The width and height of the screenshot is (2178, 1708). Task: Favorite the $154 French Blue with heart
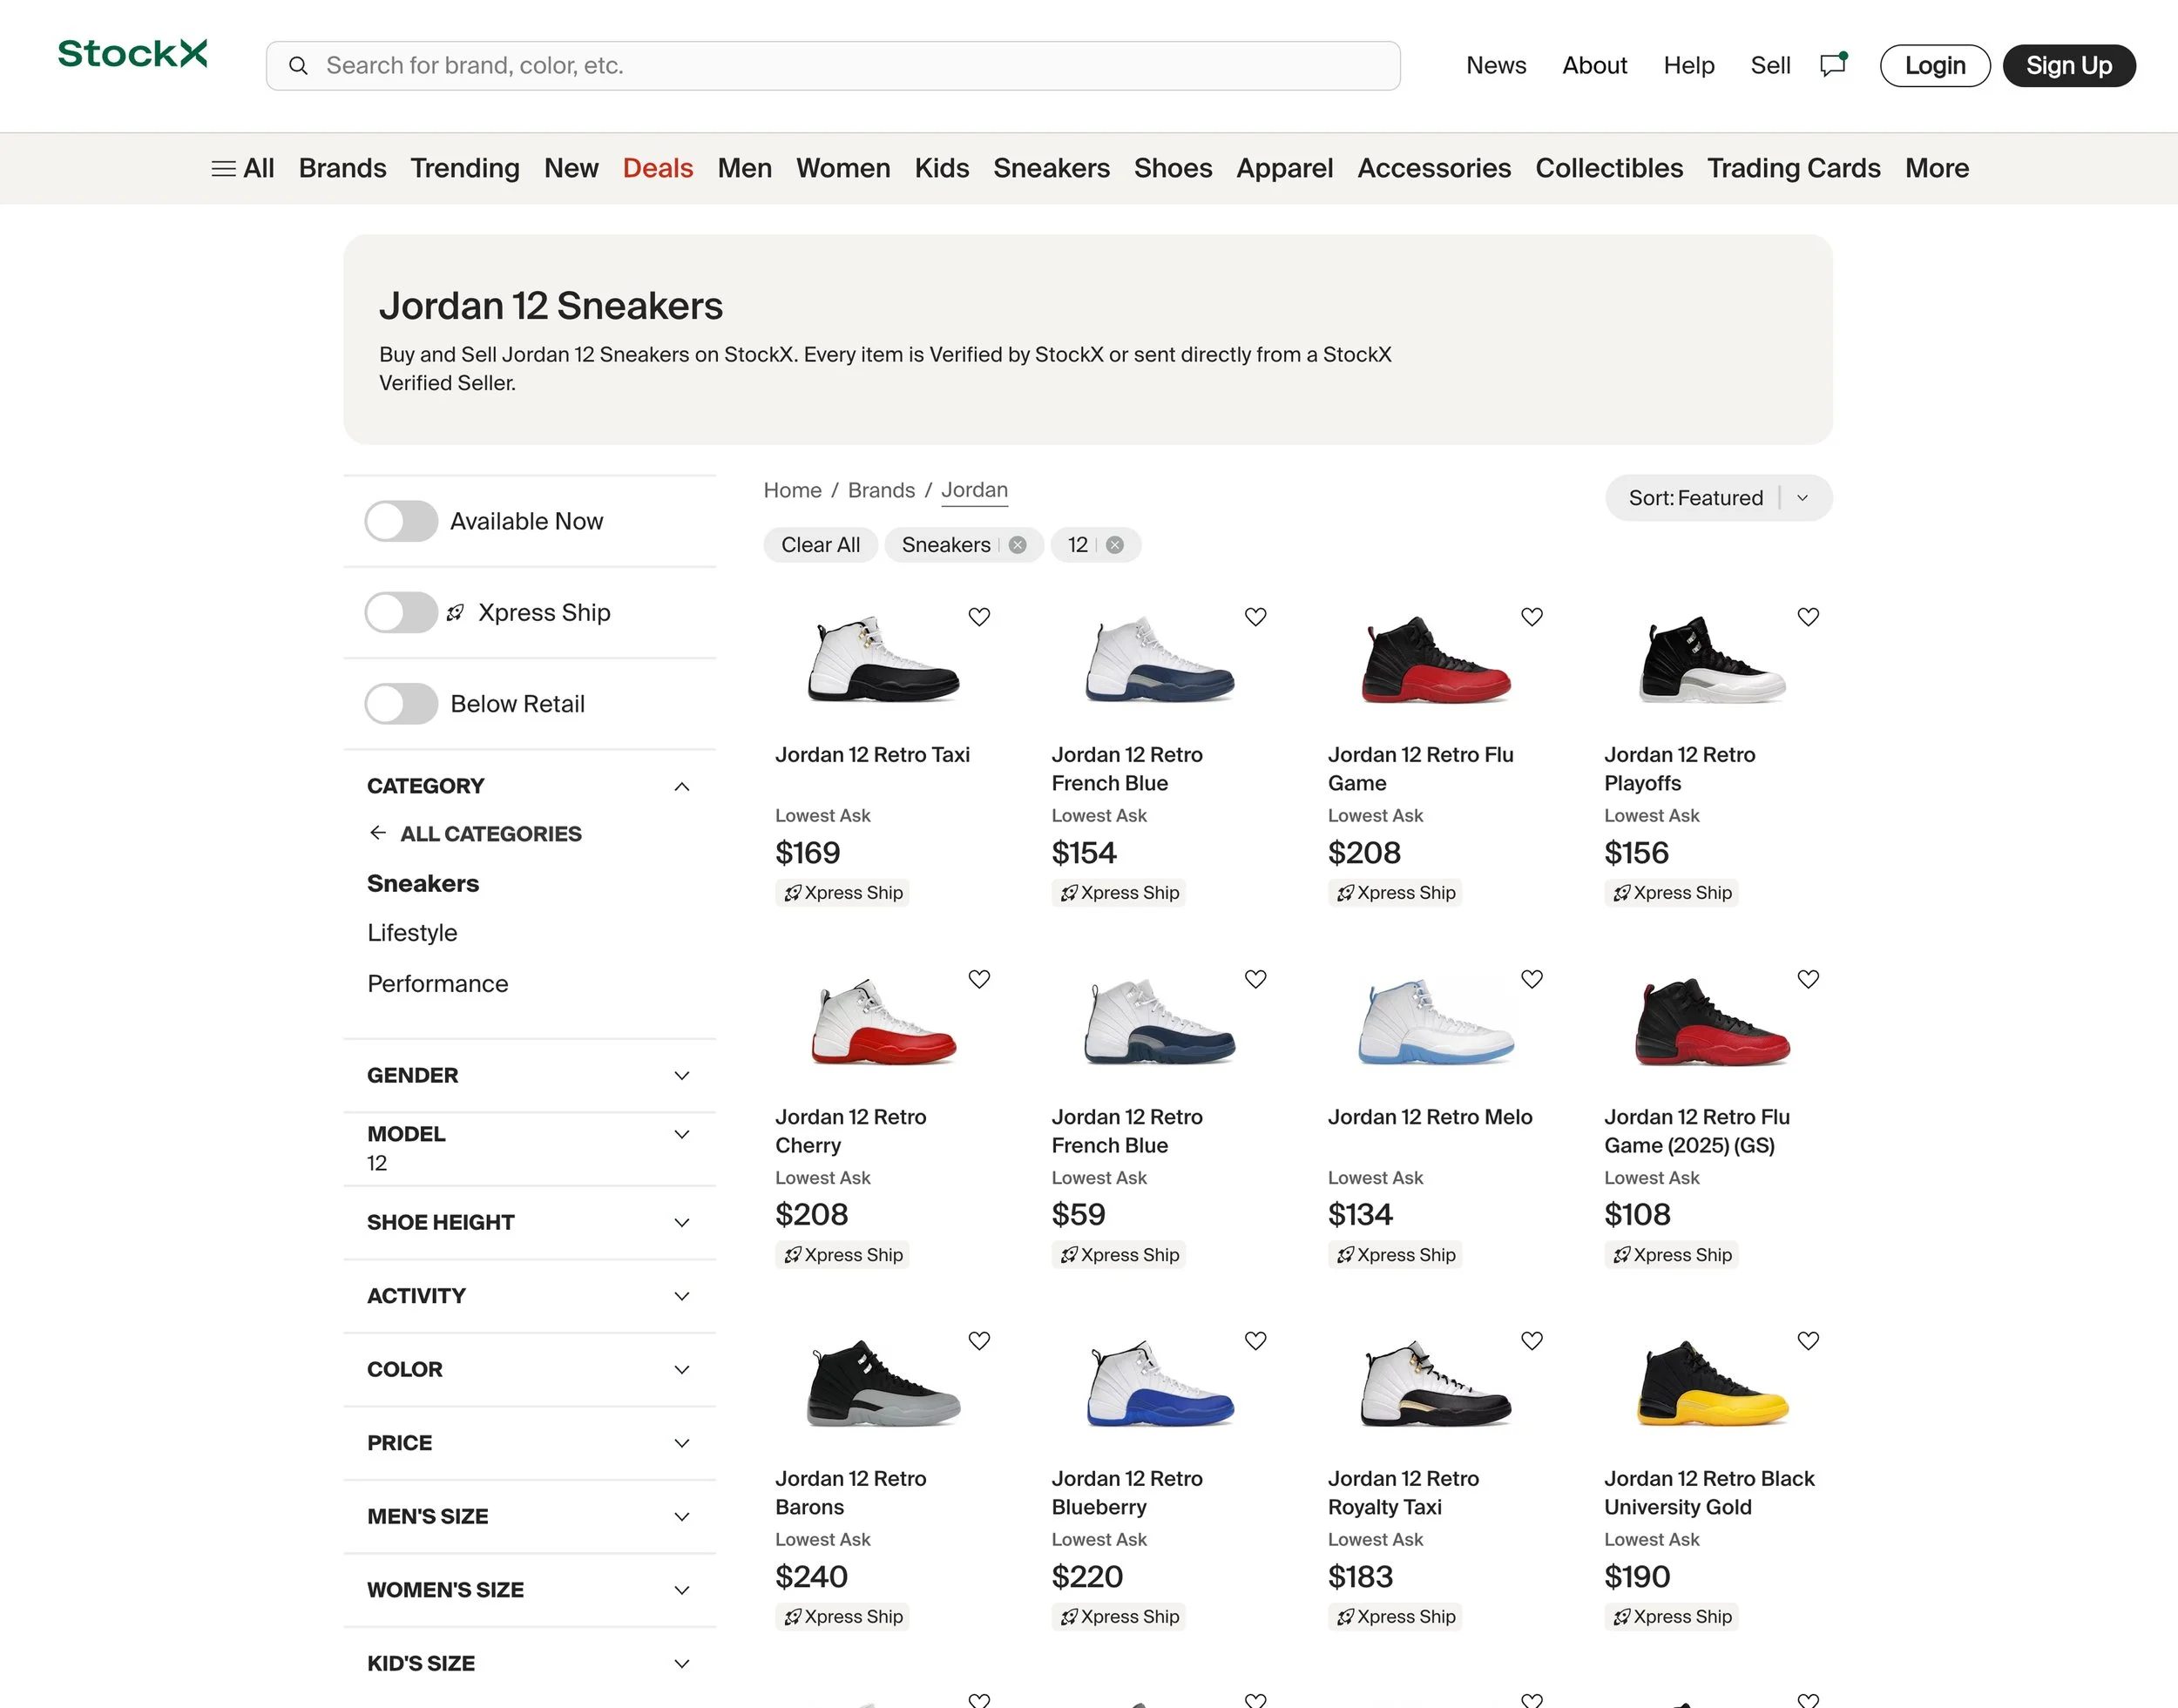click(x=1255, y=617)
